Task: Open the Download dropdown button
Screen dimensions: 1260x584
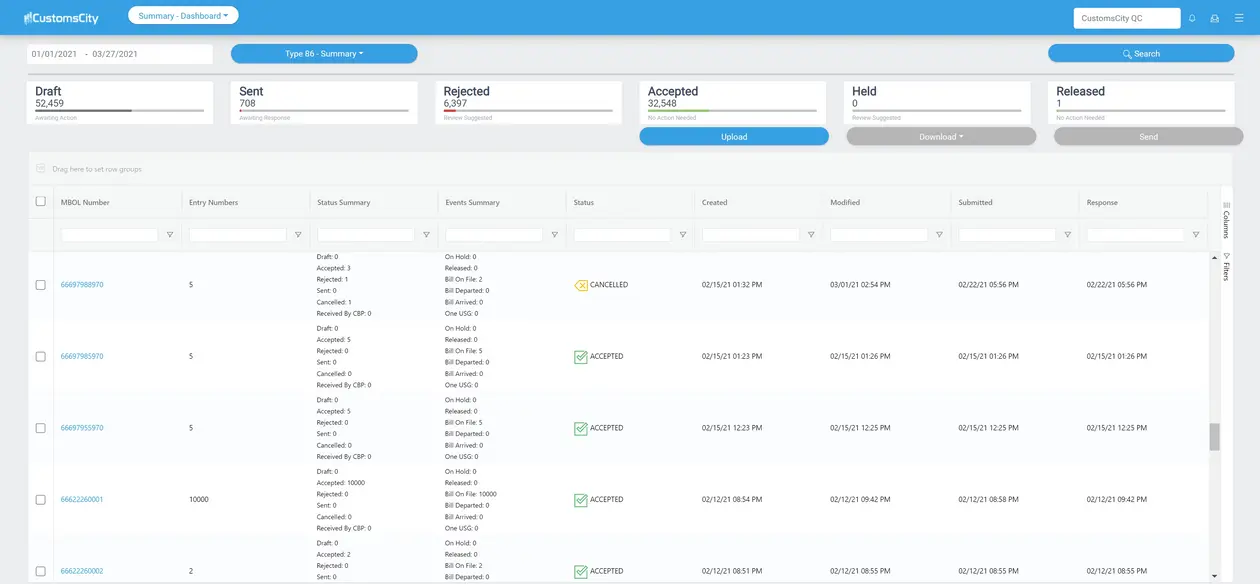Action: point(941,137)
